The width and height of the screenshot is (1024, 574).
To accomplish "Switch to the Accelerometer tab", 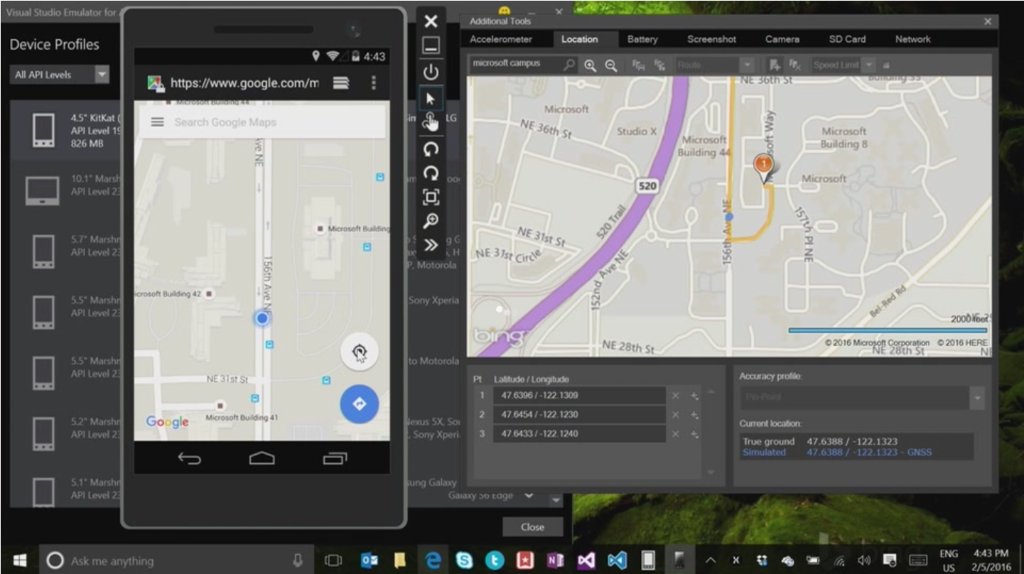I will click(500, 39).
